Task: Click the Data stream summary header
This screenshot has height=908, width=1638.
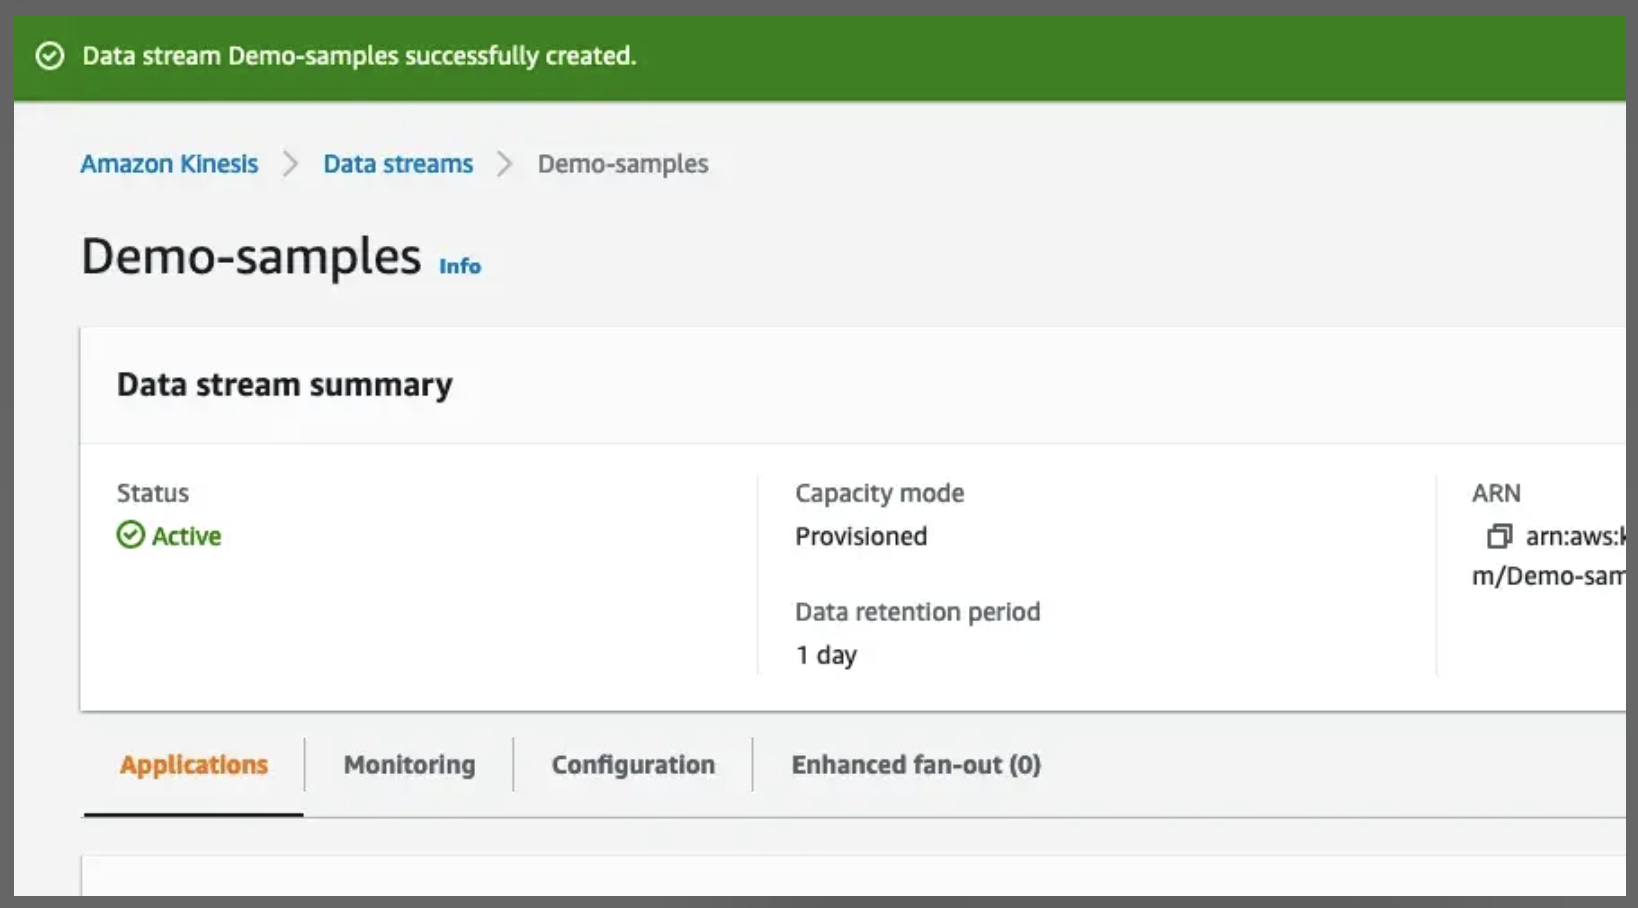Action: click(285, 383)
